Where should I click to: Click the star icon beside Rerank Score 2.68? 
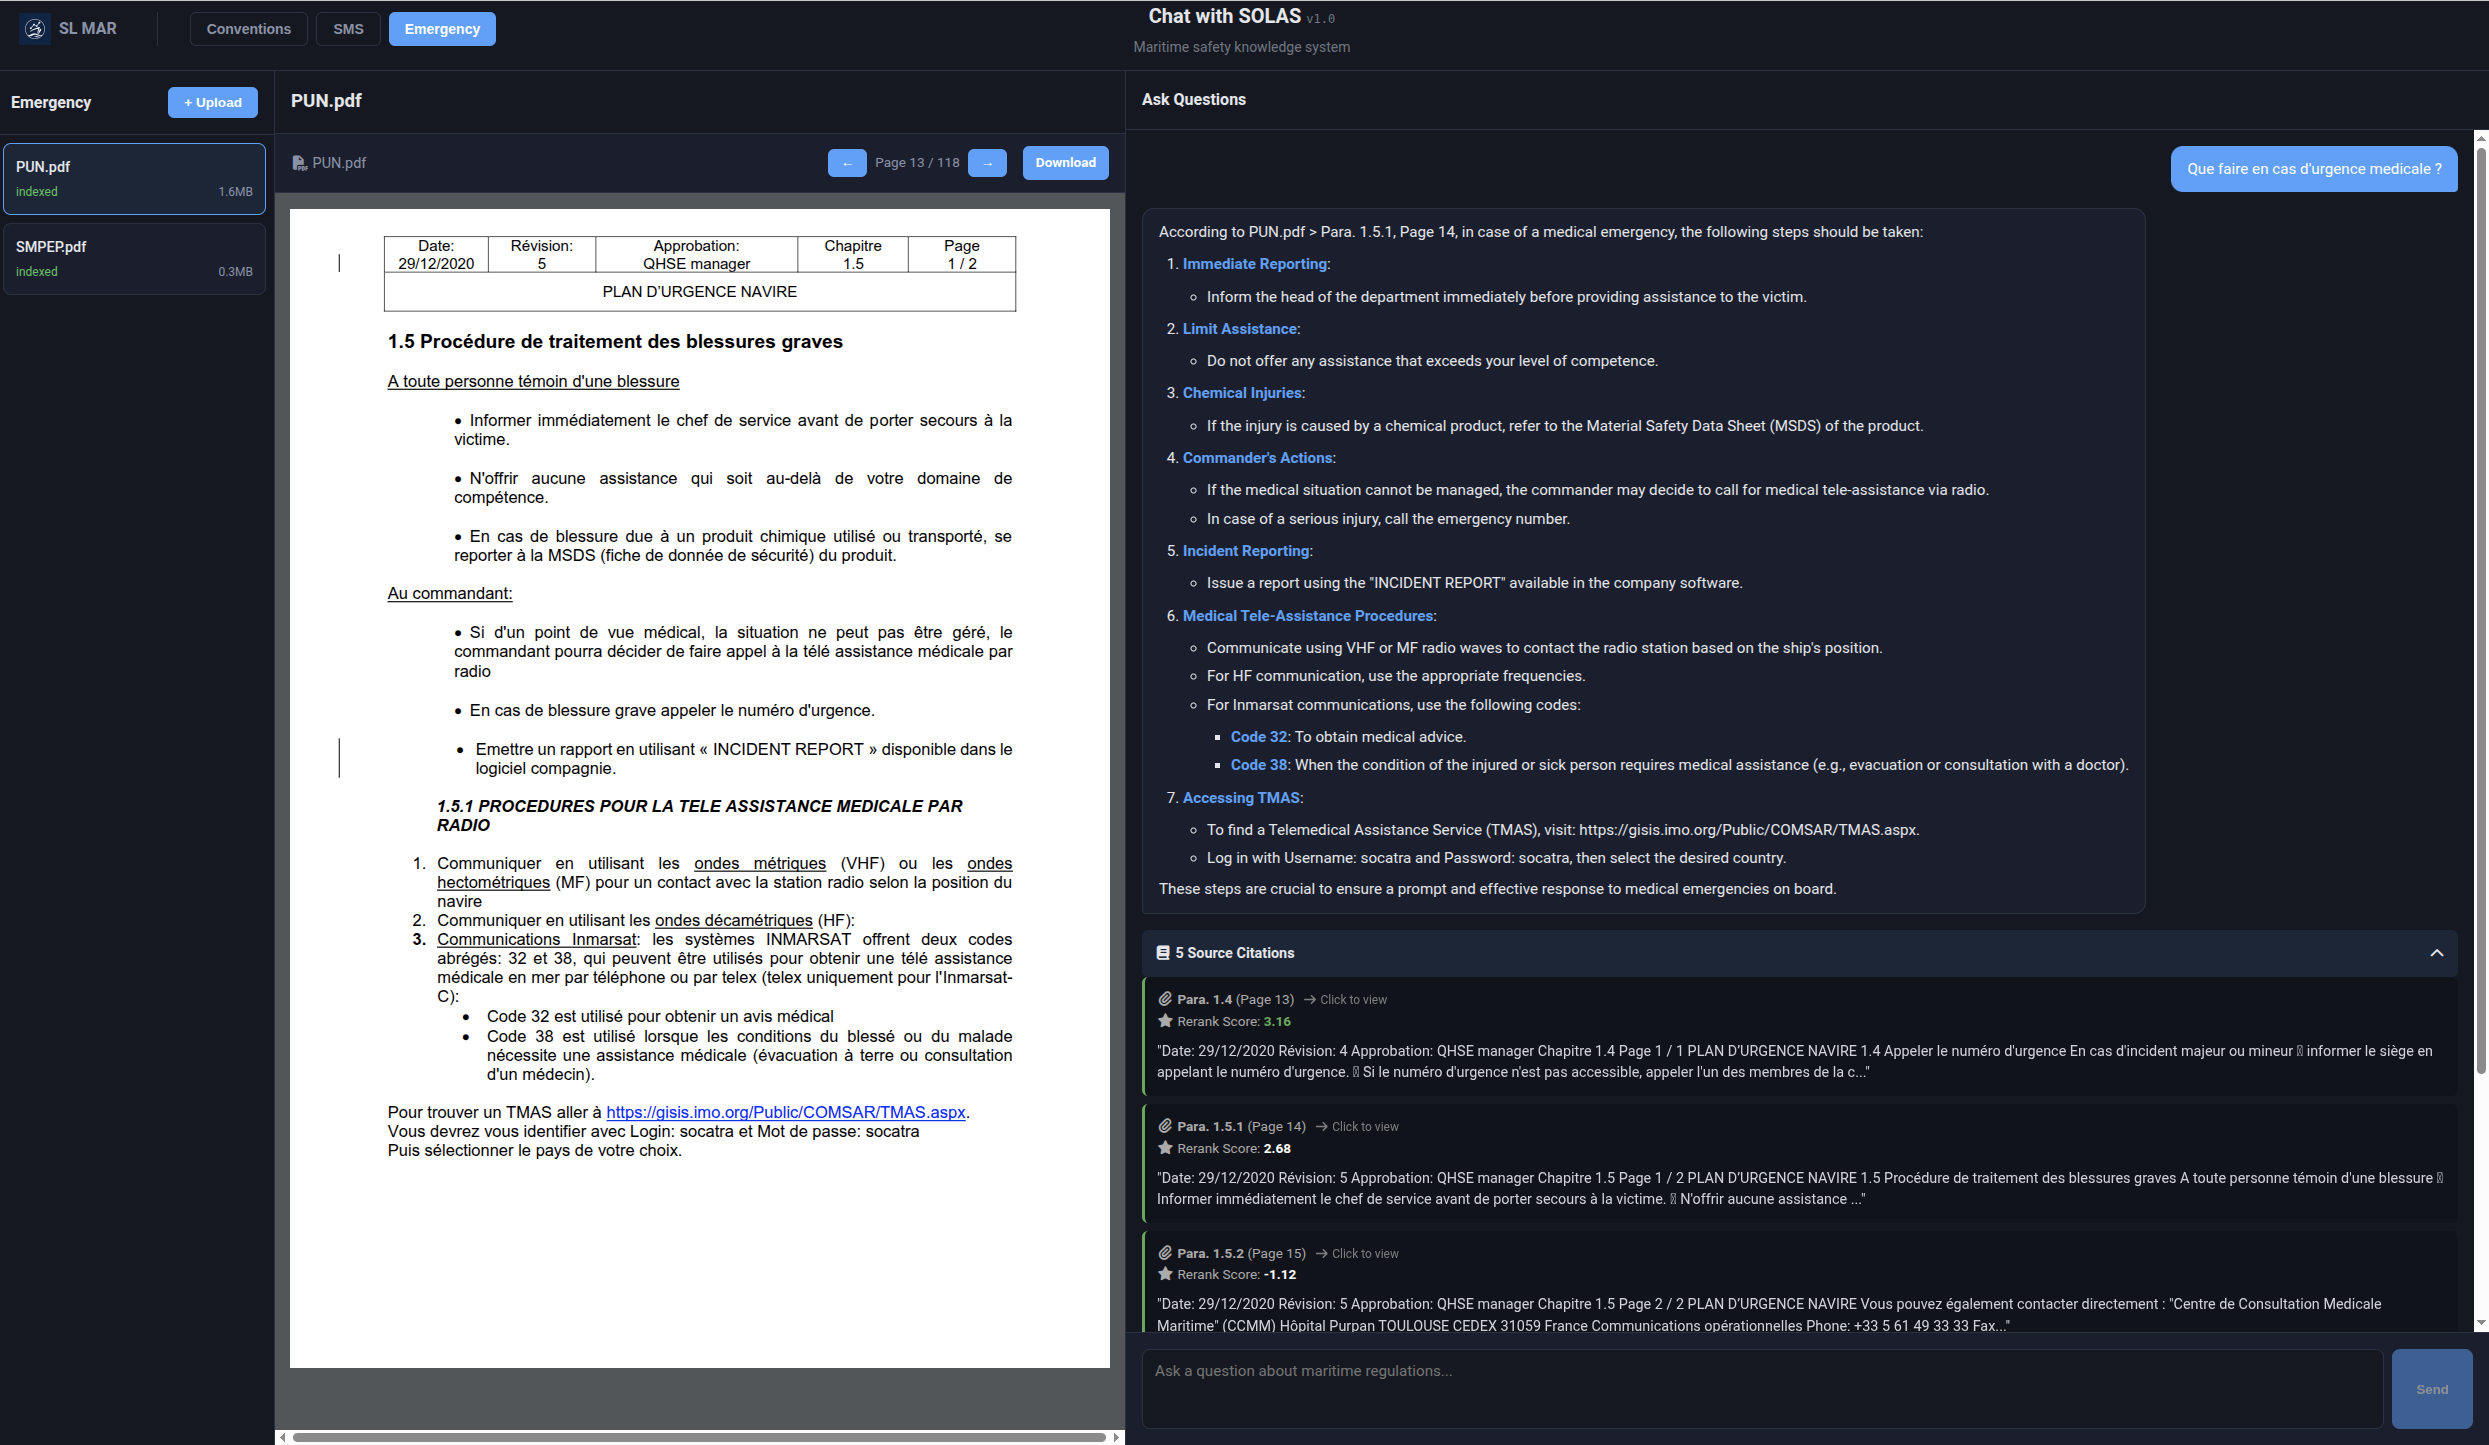pos(1164,1148)
